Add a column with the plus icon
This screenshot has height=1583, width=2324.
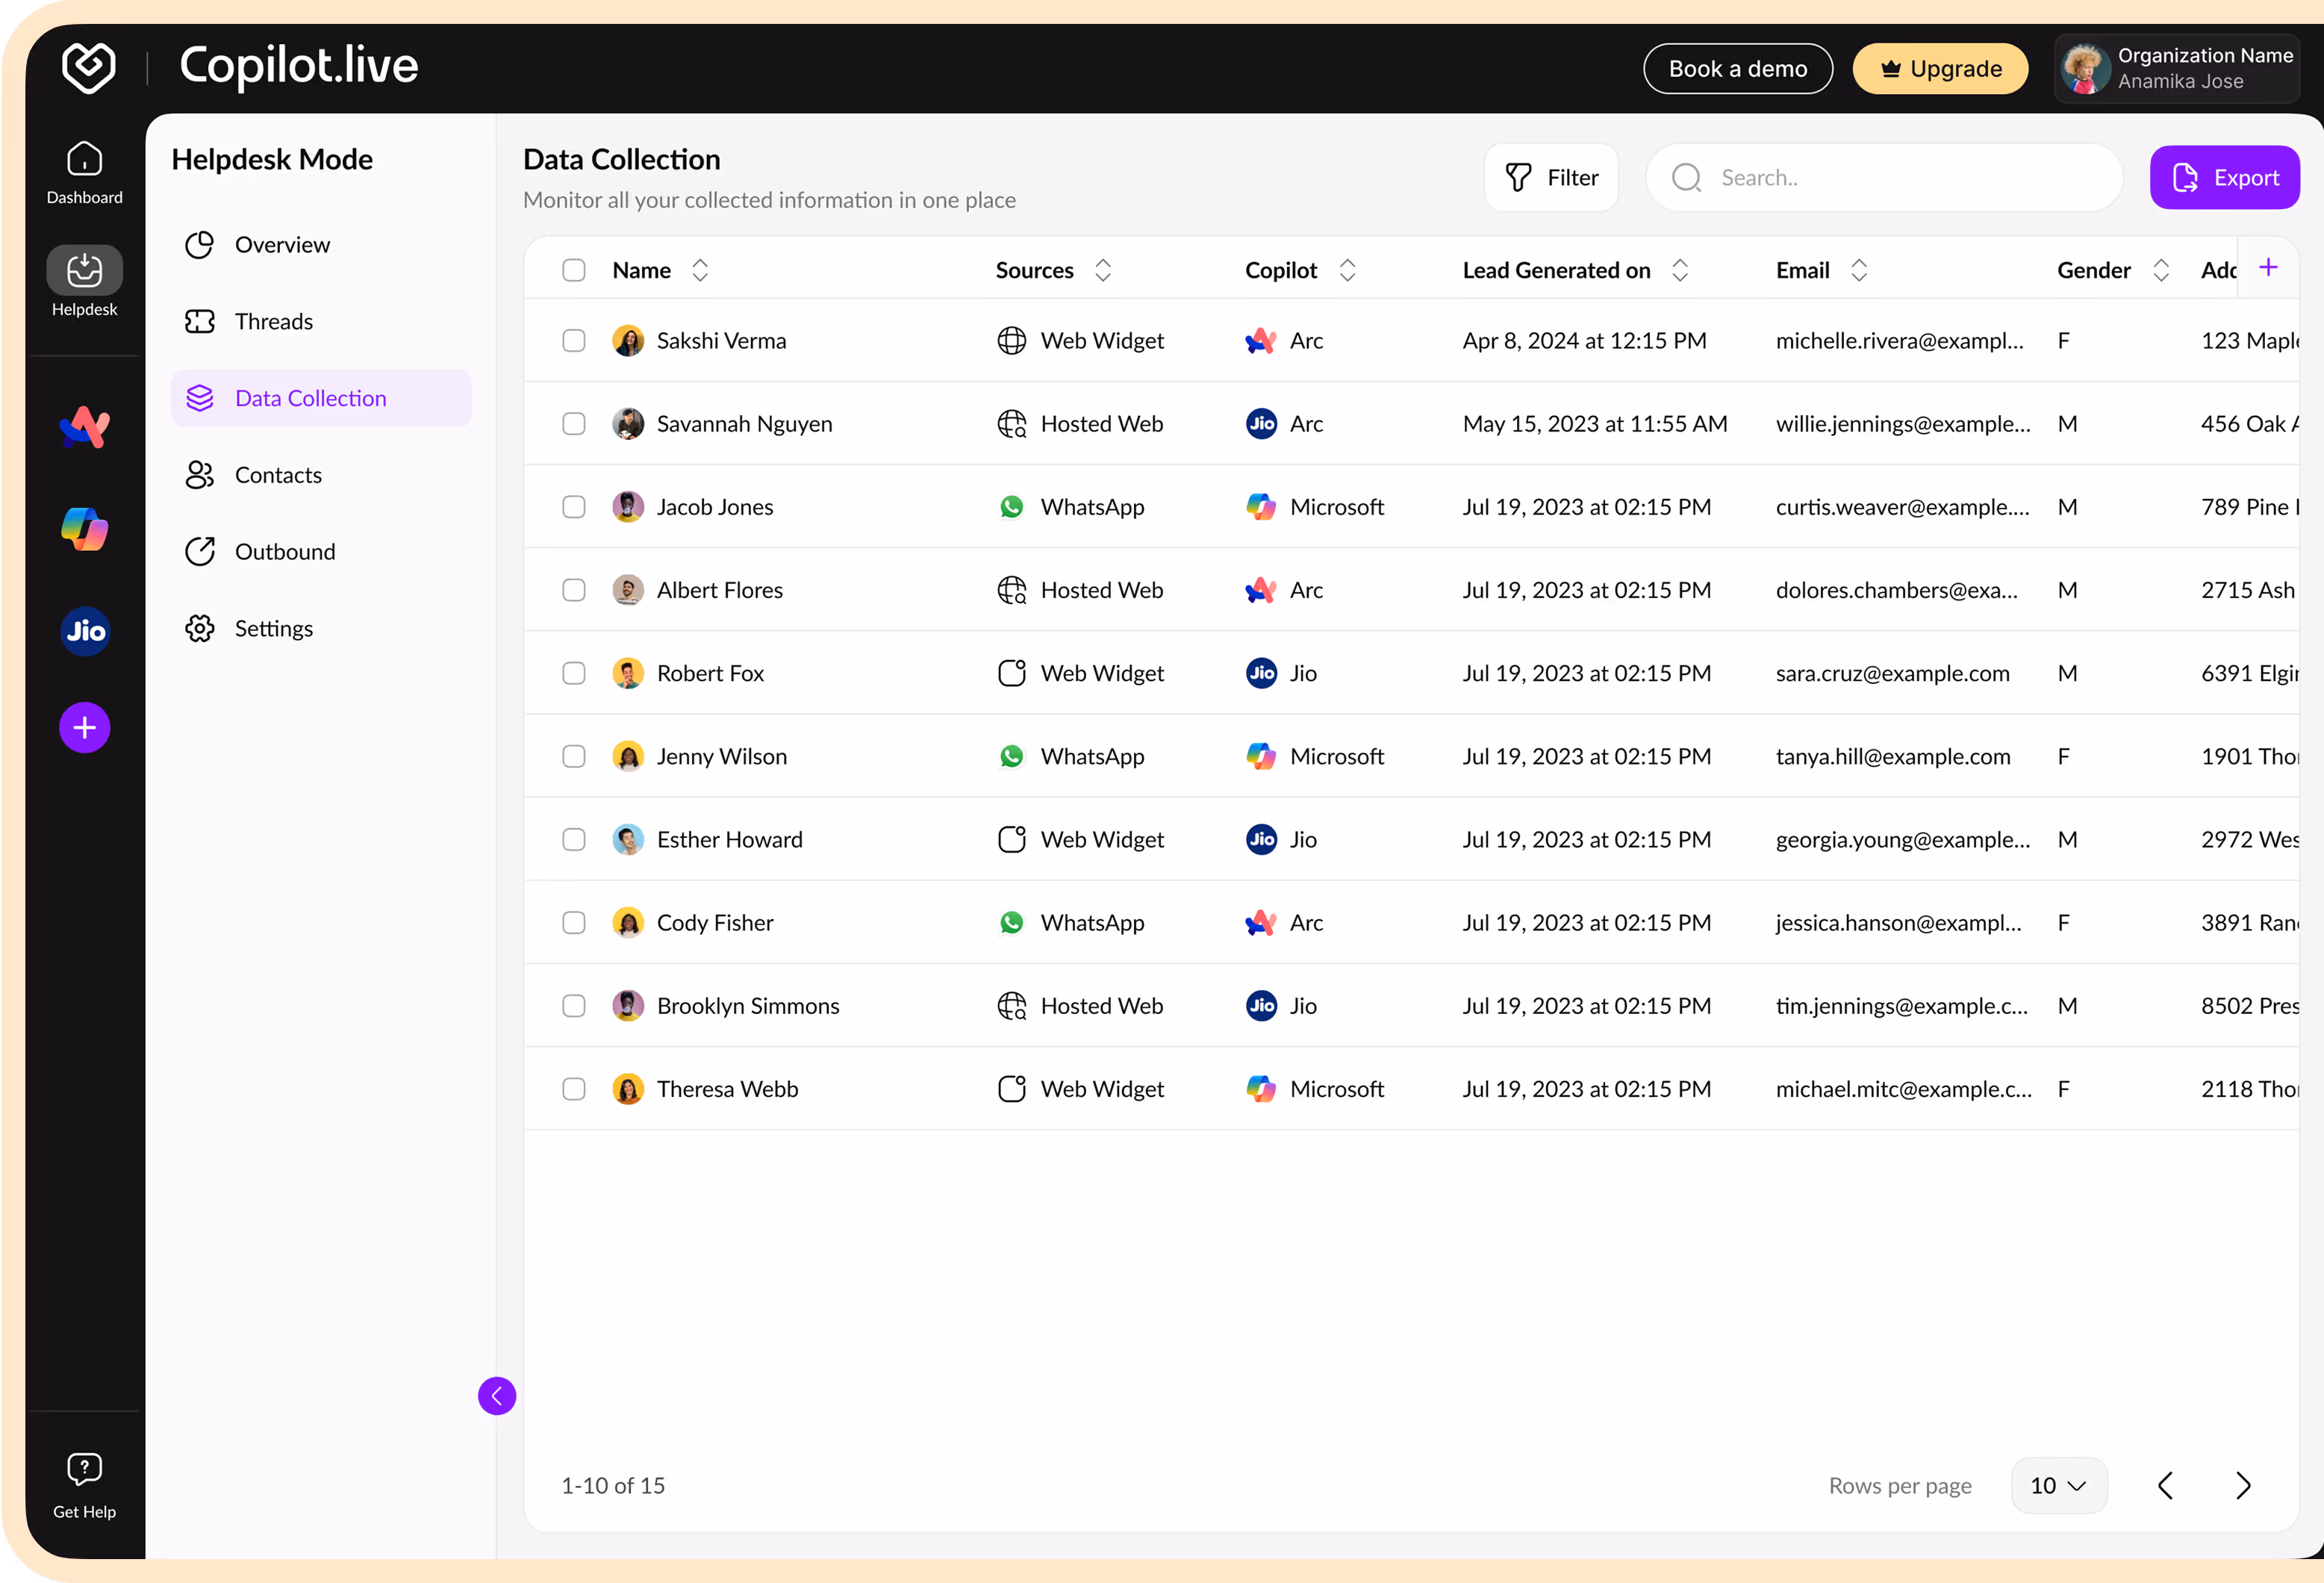point(2268,267)
